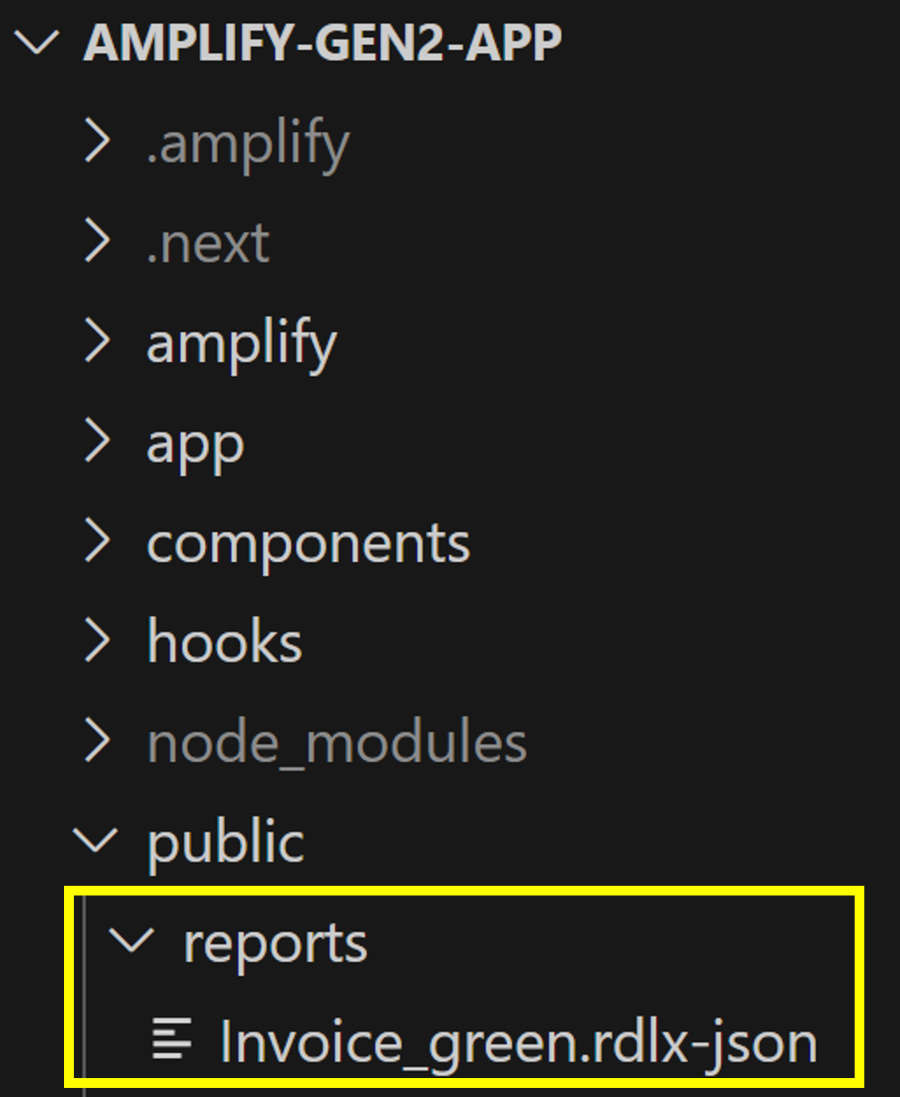Collapse the reports folder chevron
The height and width of the screenshot is (1097, 900).
[132, 941]
